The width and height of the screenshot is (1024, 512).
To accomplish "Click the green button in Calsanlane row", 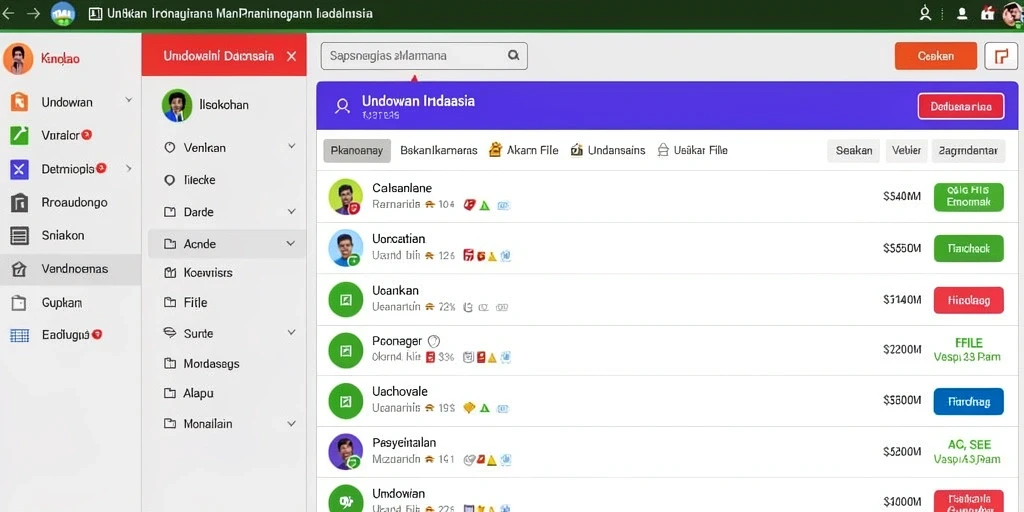I will (968, 197).
